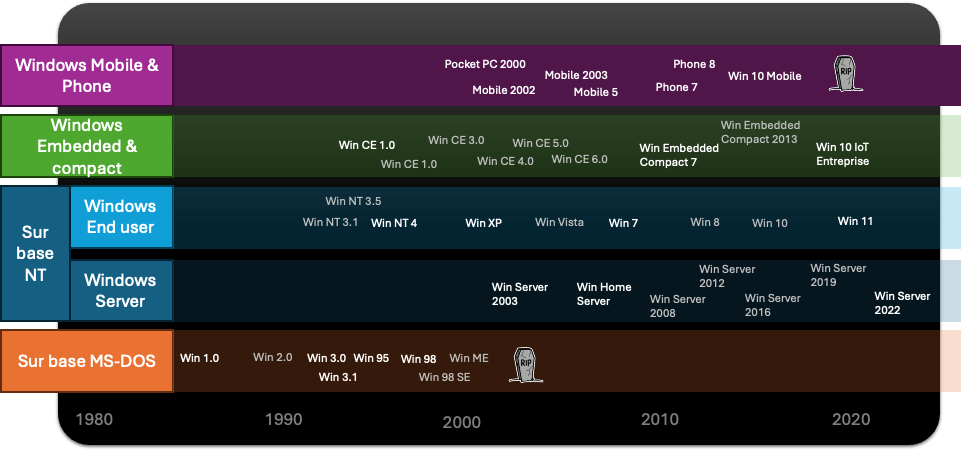The width and height of the screenshot is (961, 451).
Task: Click the Mobile 2003 entry
Action: pyautogui.click(x=576, y=75)
